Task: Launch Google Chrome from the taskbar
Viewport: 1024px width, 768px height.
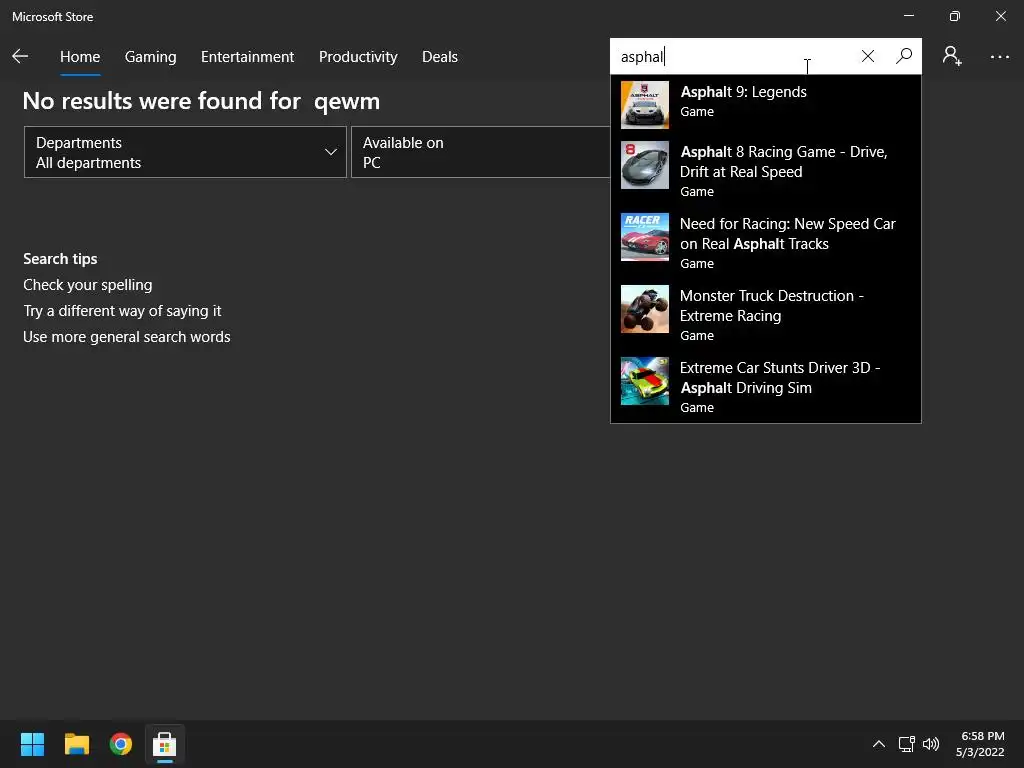Action: click(121, 744)
